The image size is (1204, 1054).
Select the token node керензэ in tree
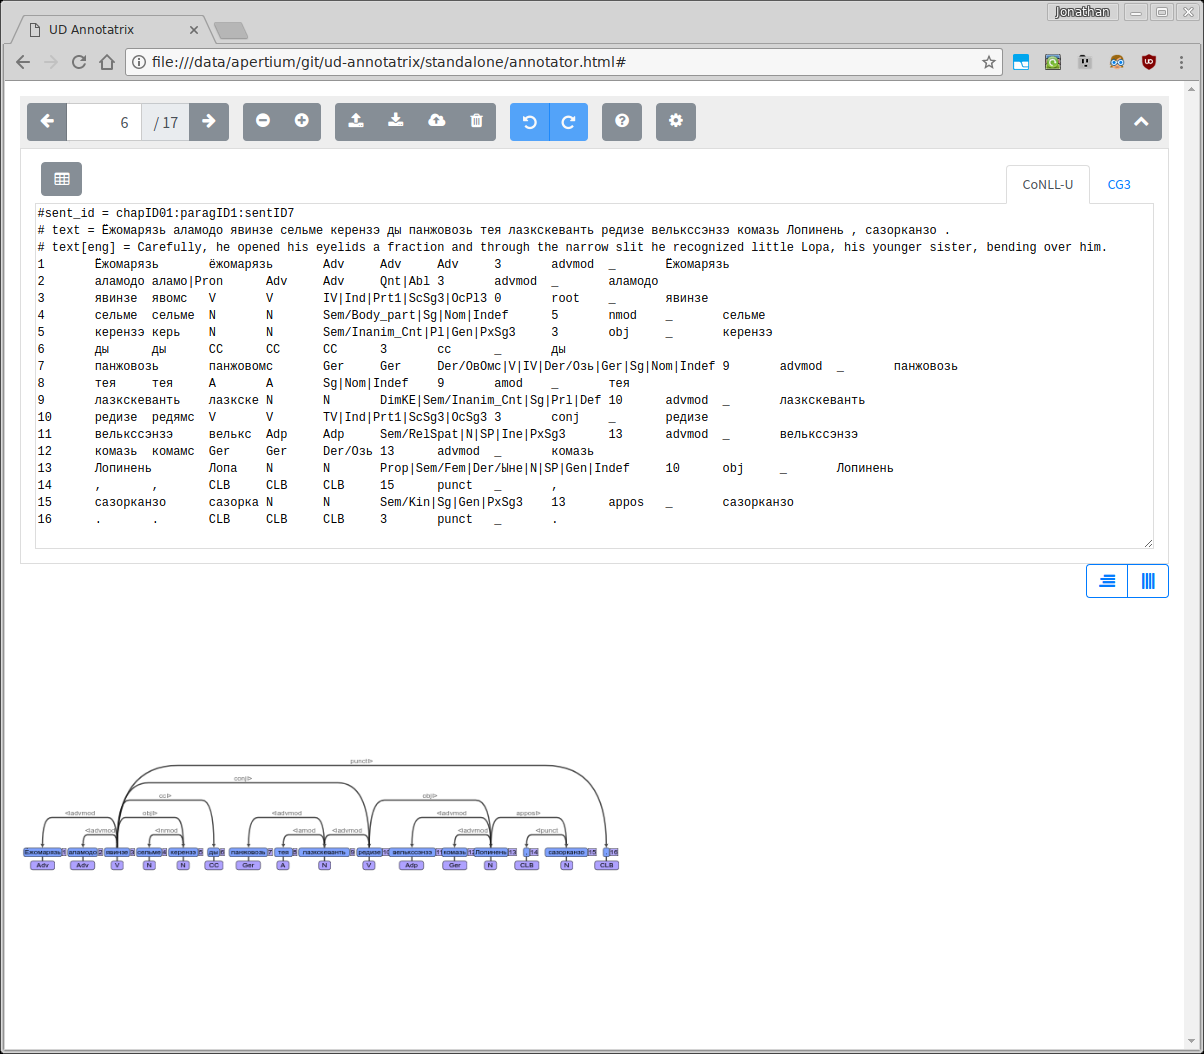point(183,852)
